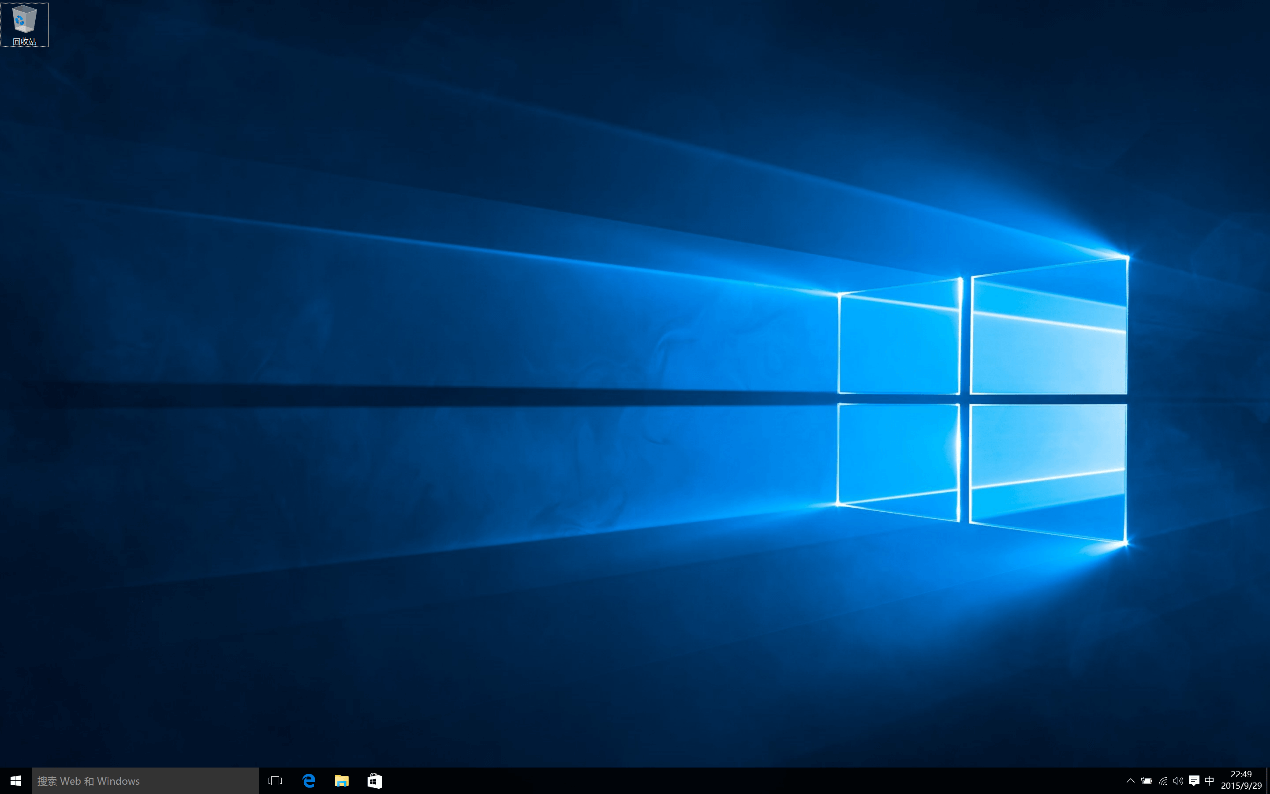Launch Microsoft Edge from the taskbar
The width and height of the screenshot is (1270, 794).
(x=309, y=781)
